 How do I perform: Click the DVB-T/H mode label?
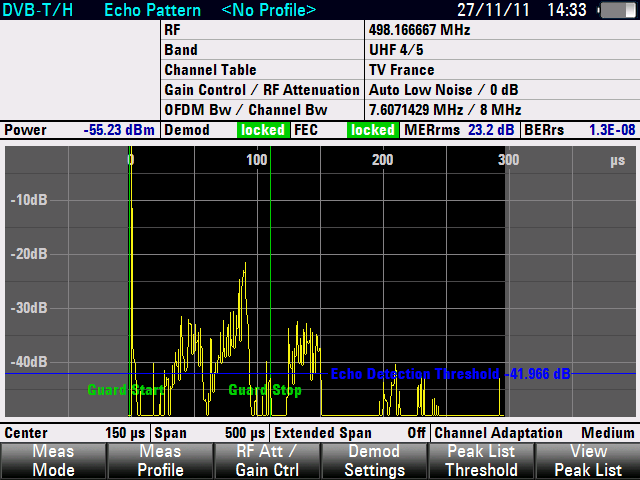pos(38,10)
